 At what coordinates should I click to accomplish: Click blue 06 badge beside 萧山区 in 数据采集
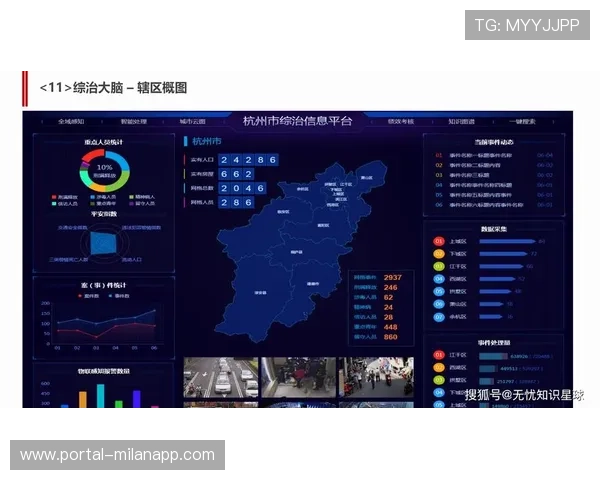coord(439,304)
